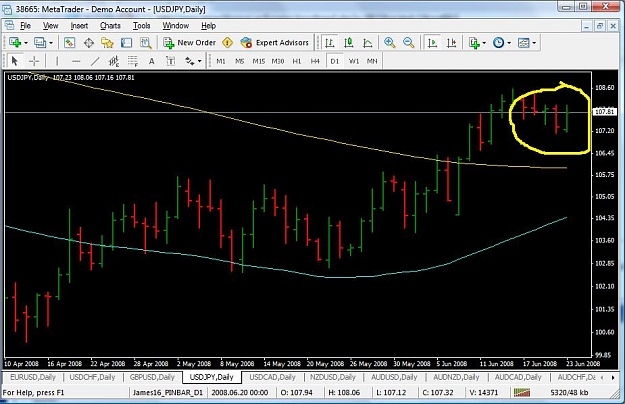Expand the profiles dropdown arrow
The width and height of the screenshot is (625, 404).
click(51, 43)
